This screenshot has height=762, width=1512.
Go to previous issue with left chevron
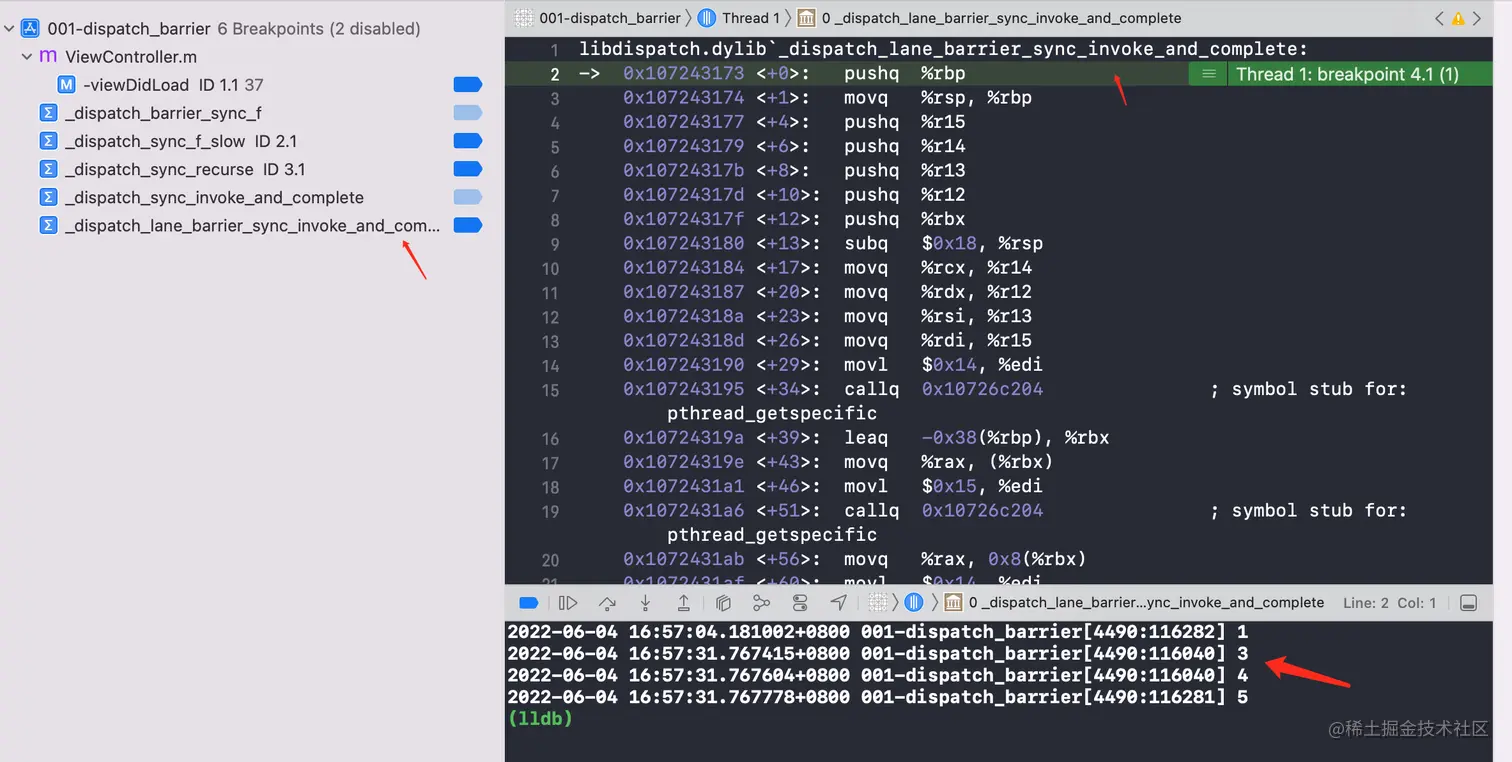(1439, 18)
